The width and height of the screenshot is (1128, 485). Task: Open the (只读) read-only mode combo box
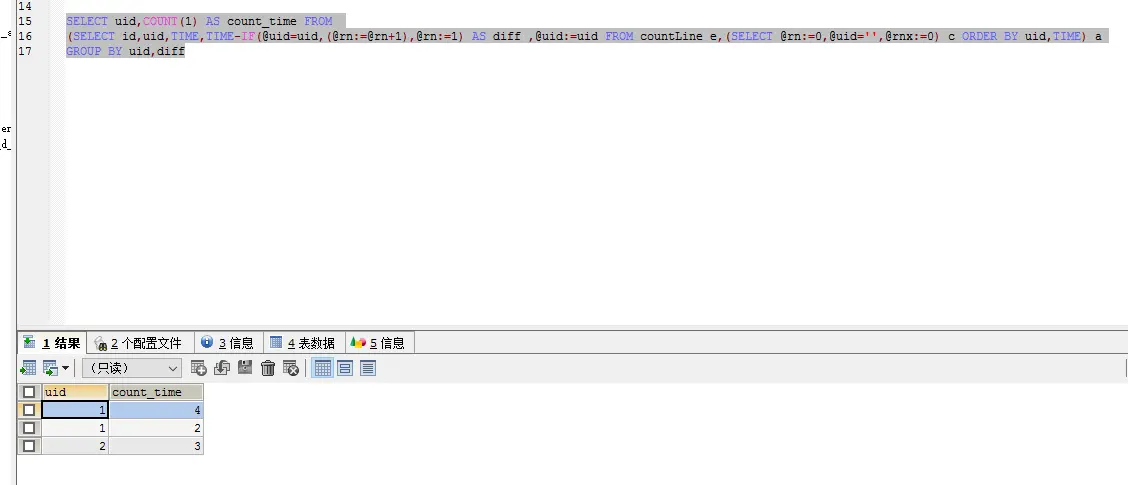pyautogui.click(x=132, y=368)
